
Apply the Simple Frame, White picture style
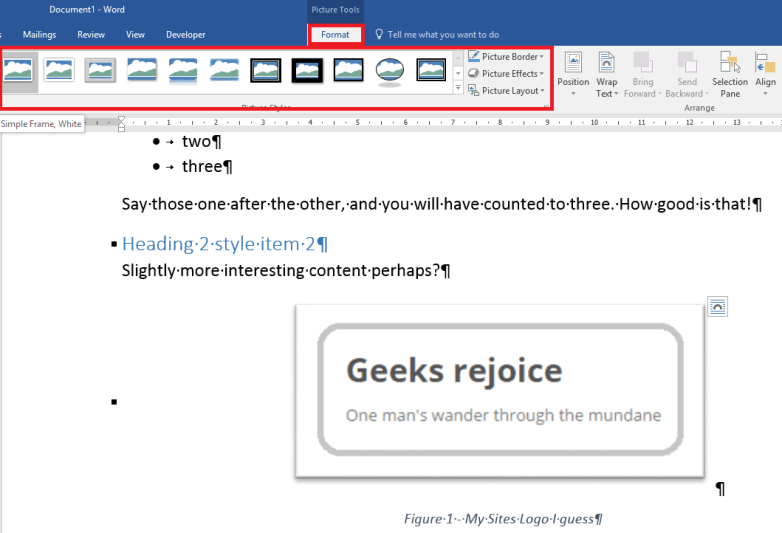[18, 70]
